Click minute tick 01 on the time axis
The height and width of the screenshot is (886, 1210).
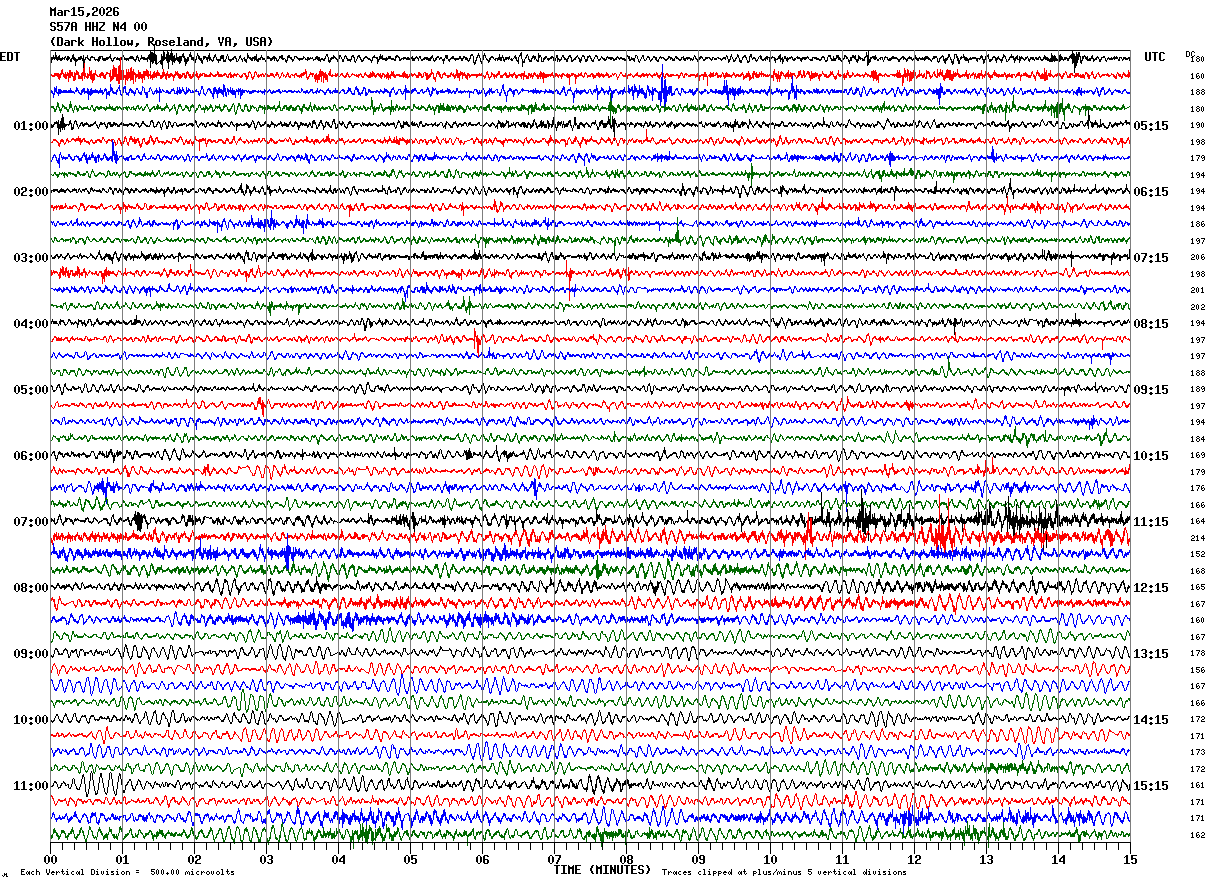[122, 859]
